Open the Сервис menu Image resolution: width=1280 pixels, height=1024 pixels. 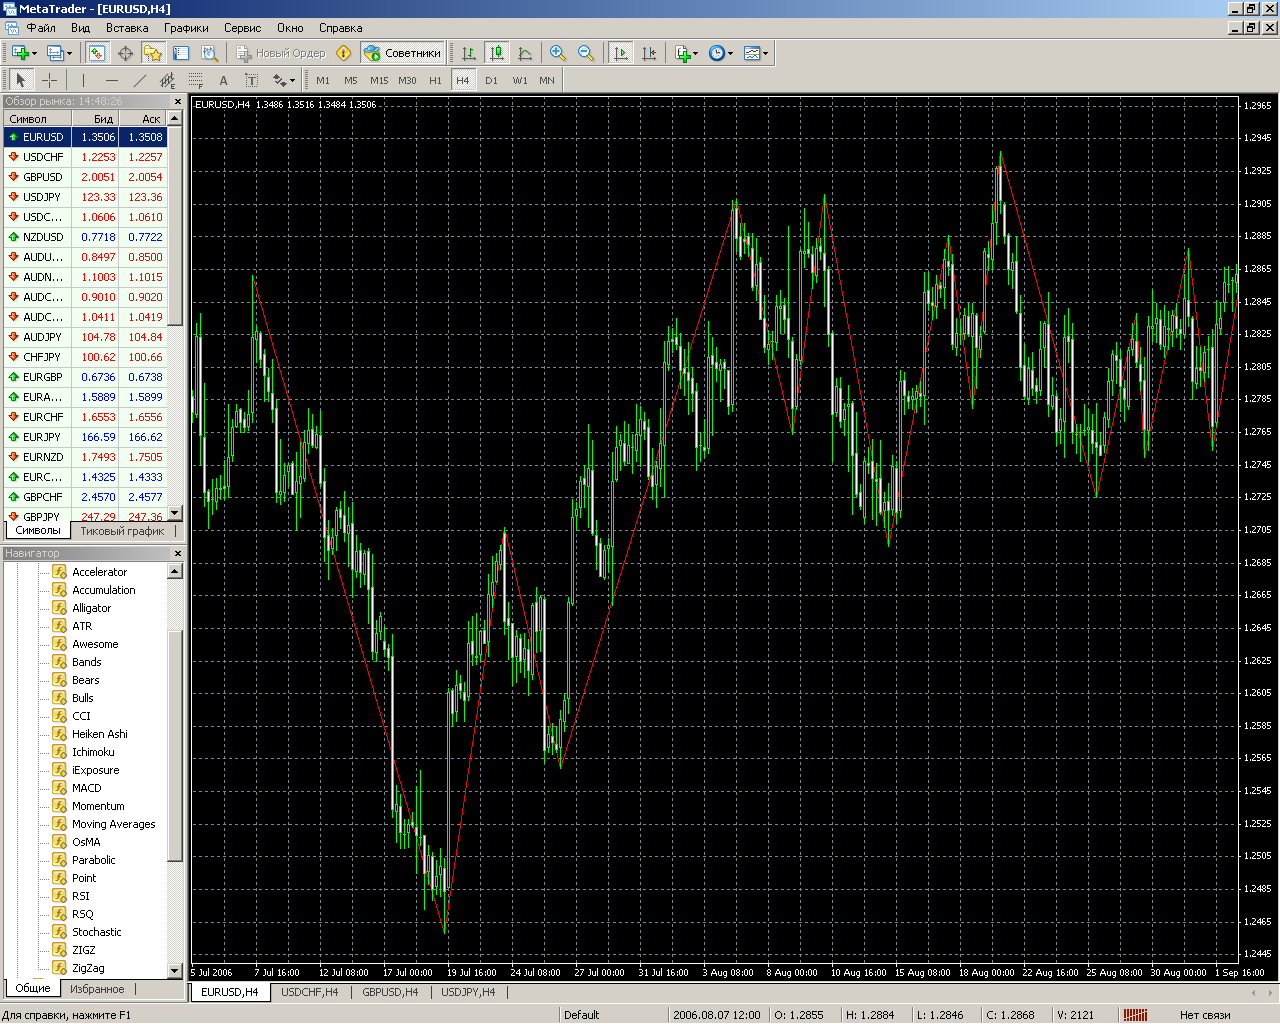coord(242,28)
